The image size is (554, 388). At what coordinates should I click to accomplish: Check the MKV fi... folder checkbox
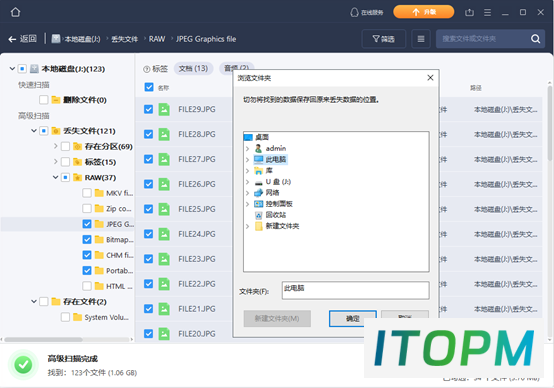click(x=87, y=193)
